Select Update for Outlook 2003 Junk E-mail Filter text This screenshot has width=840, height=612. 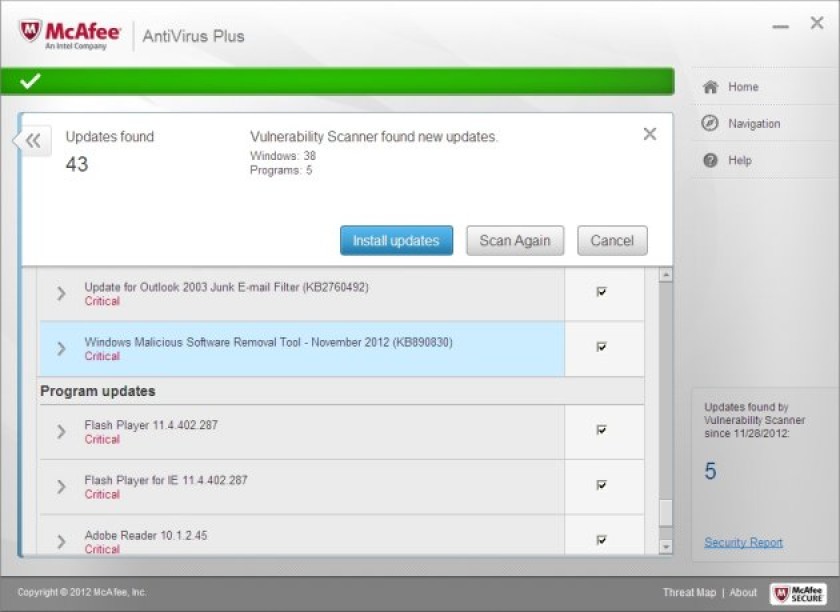227,287
